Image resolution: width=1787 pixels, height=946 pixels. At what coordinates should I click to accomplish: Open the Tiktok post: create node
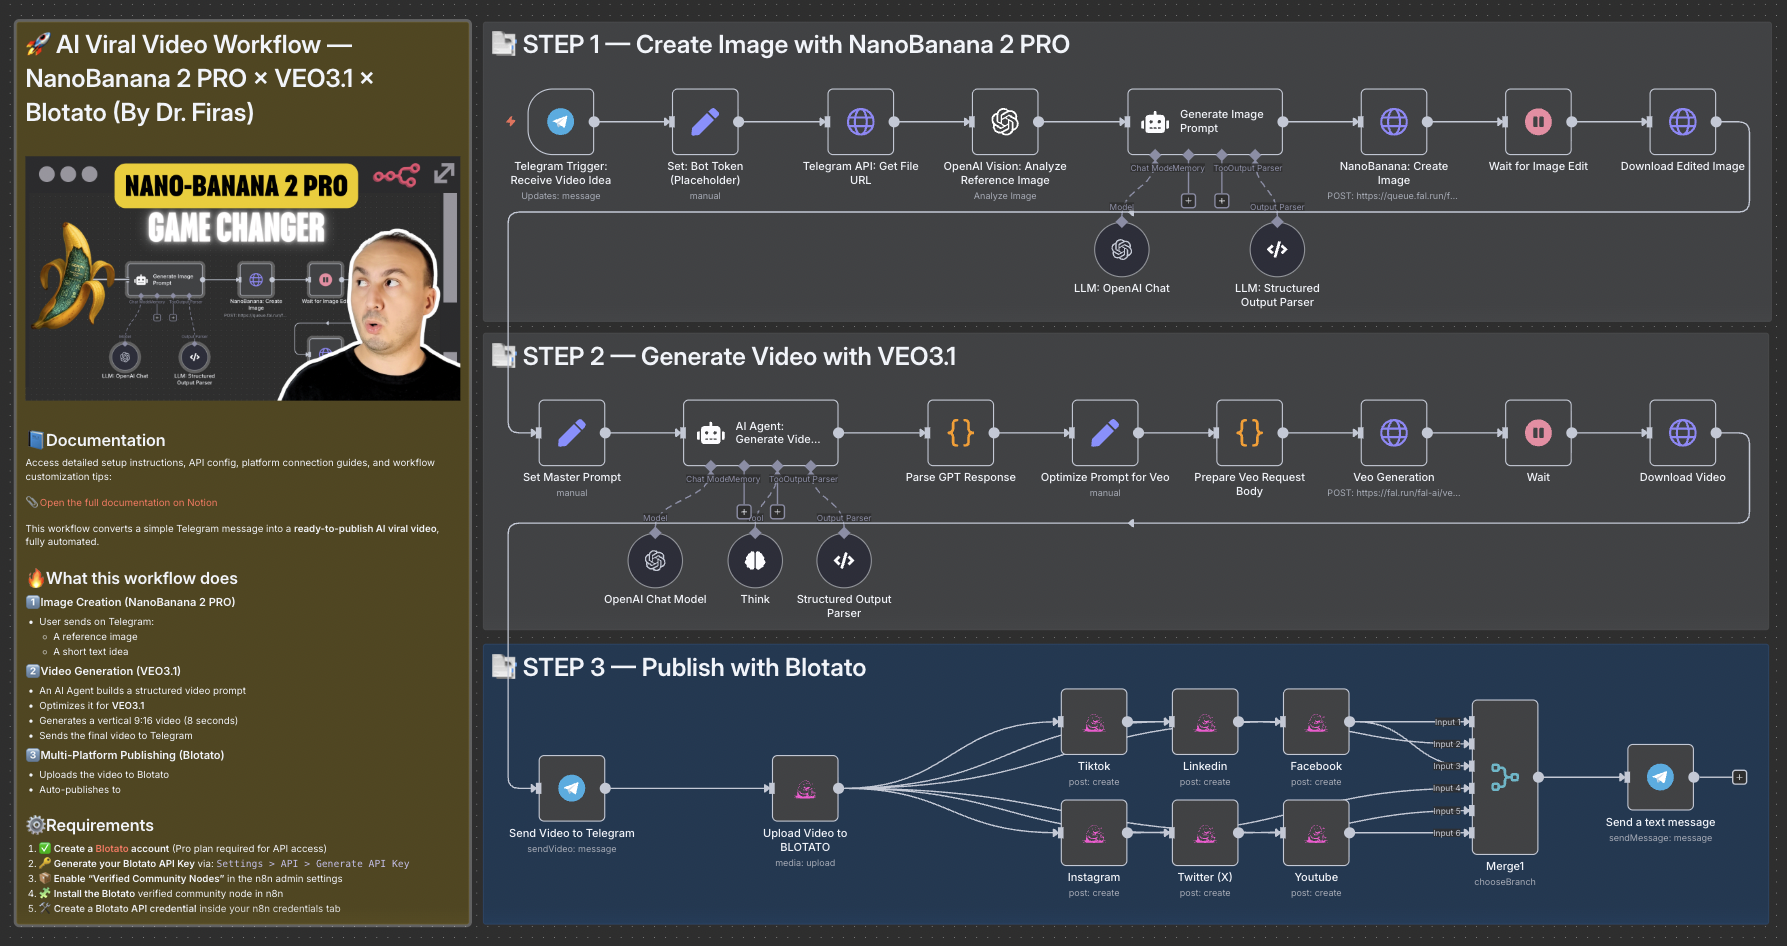click(1094, 722)
